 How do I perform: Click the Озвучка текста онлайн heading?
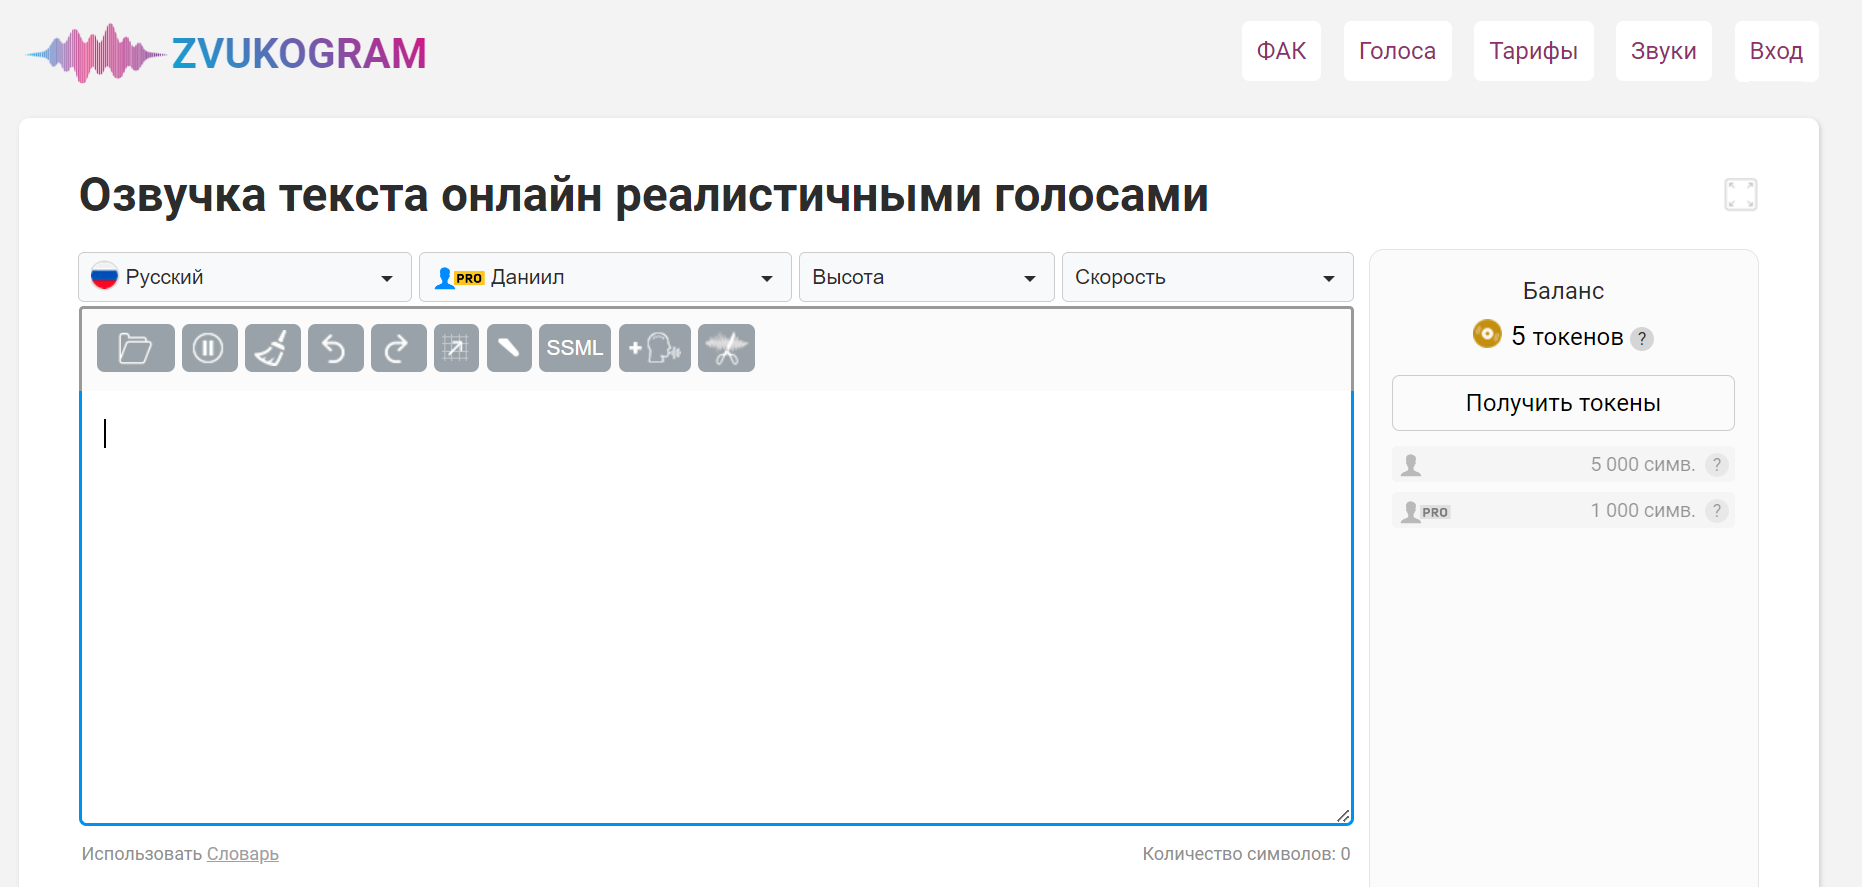(644, 195)
